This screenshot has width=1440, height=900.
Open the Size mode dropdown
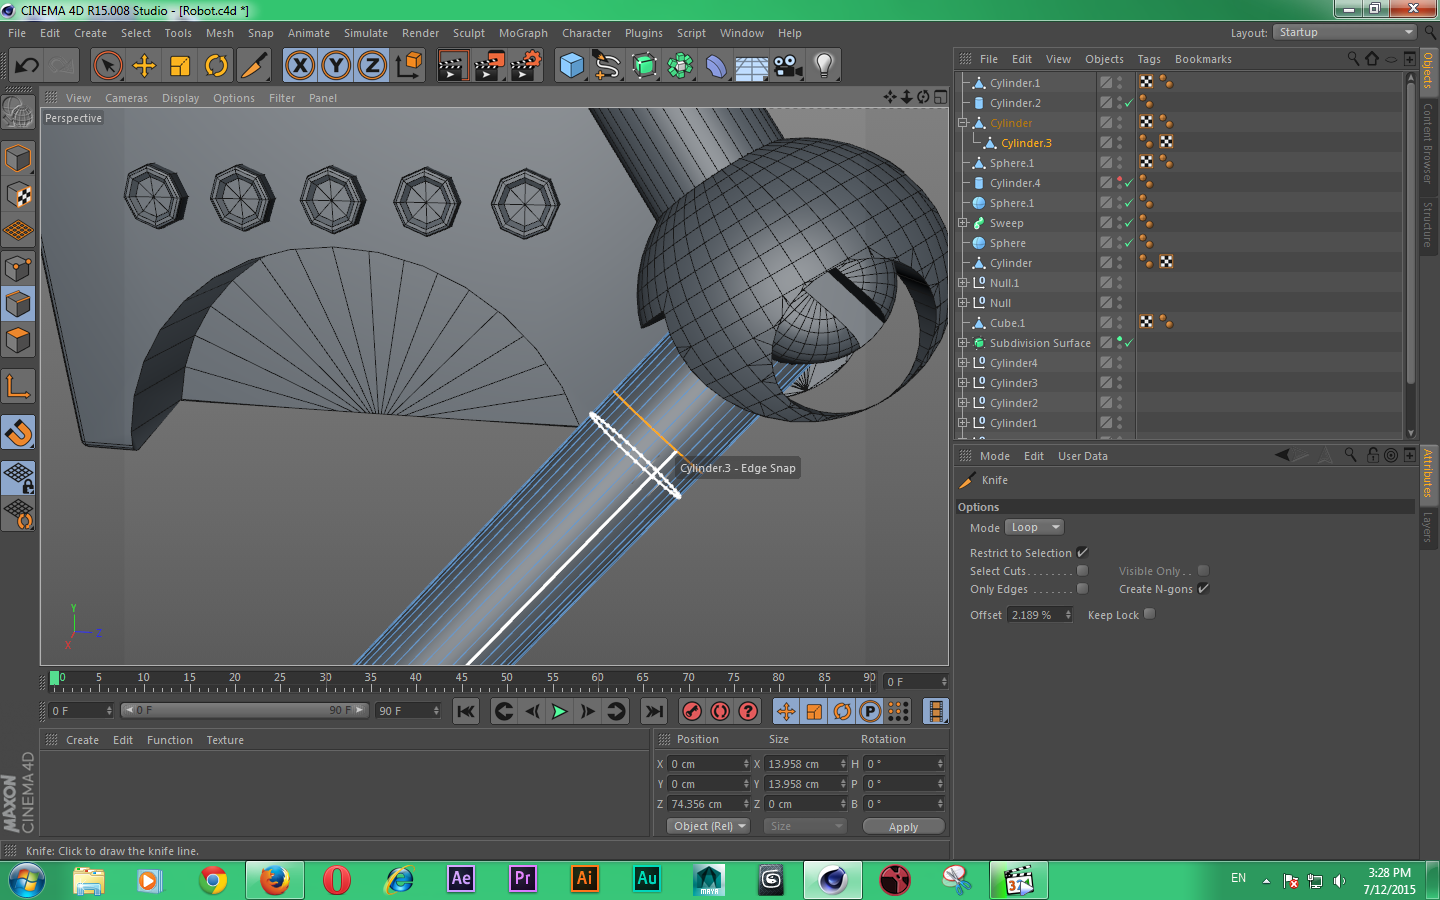(x=805, y=826)
